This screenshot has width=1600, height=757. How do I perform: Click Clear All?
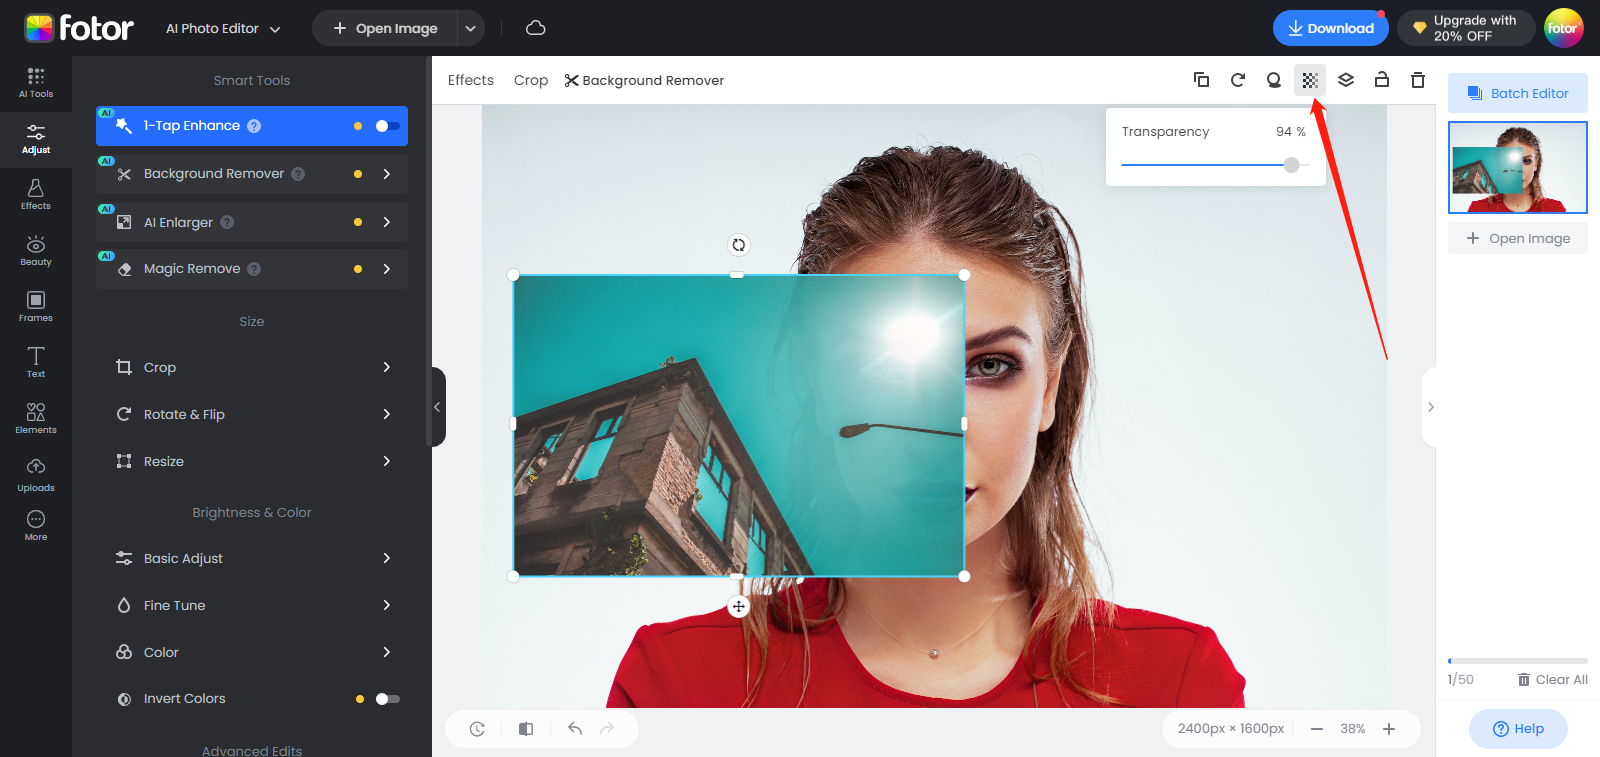tap(1553, 680)
